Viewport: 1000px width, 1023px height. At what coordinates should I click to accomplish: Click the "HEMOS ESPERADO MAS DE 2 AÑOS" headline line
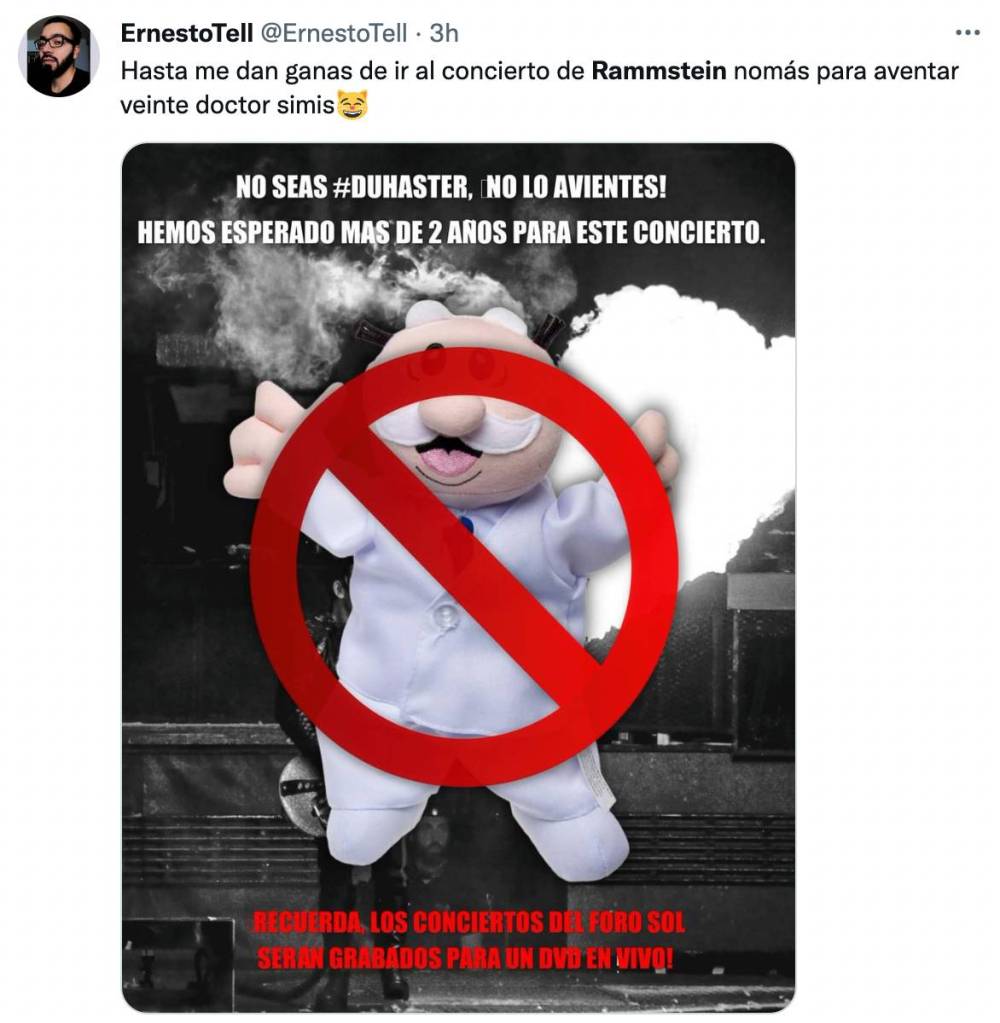pos(450,232)
